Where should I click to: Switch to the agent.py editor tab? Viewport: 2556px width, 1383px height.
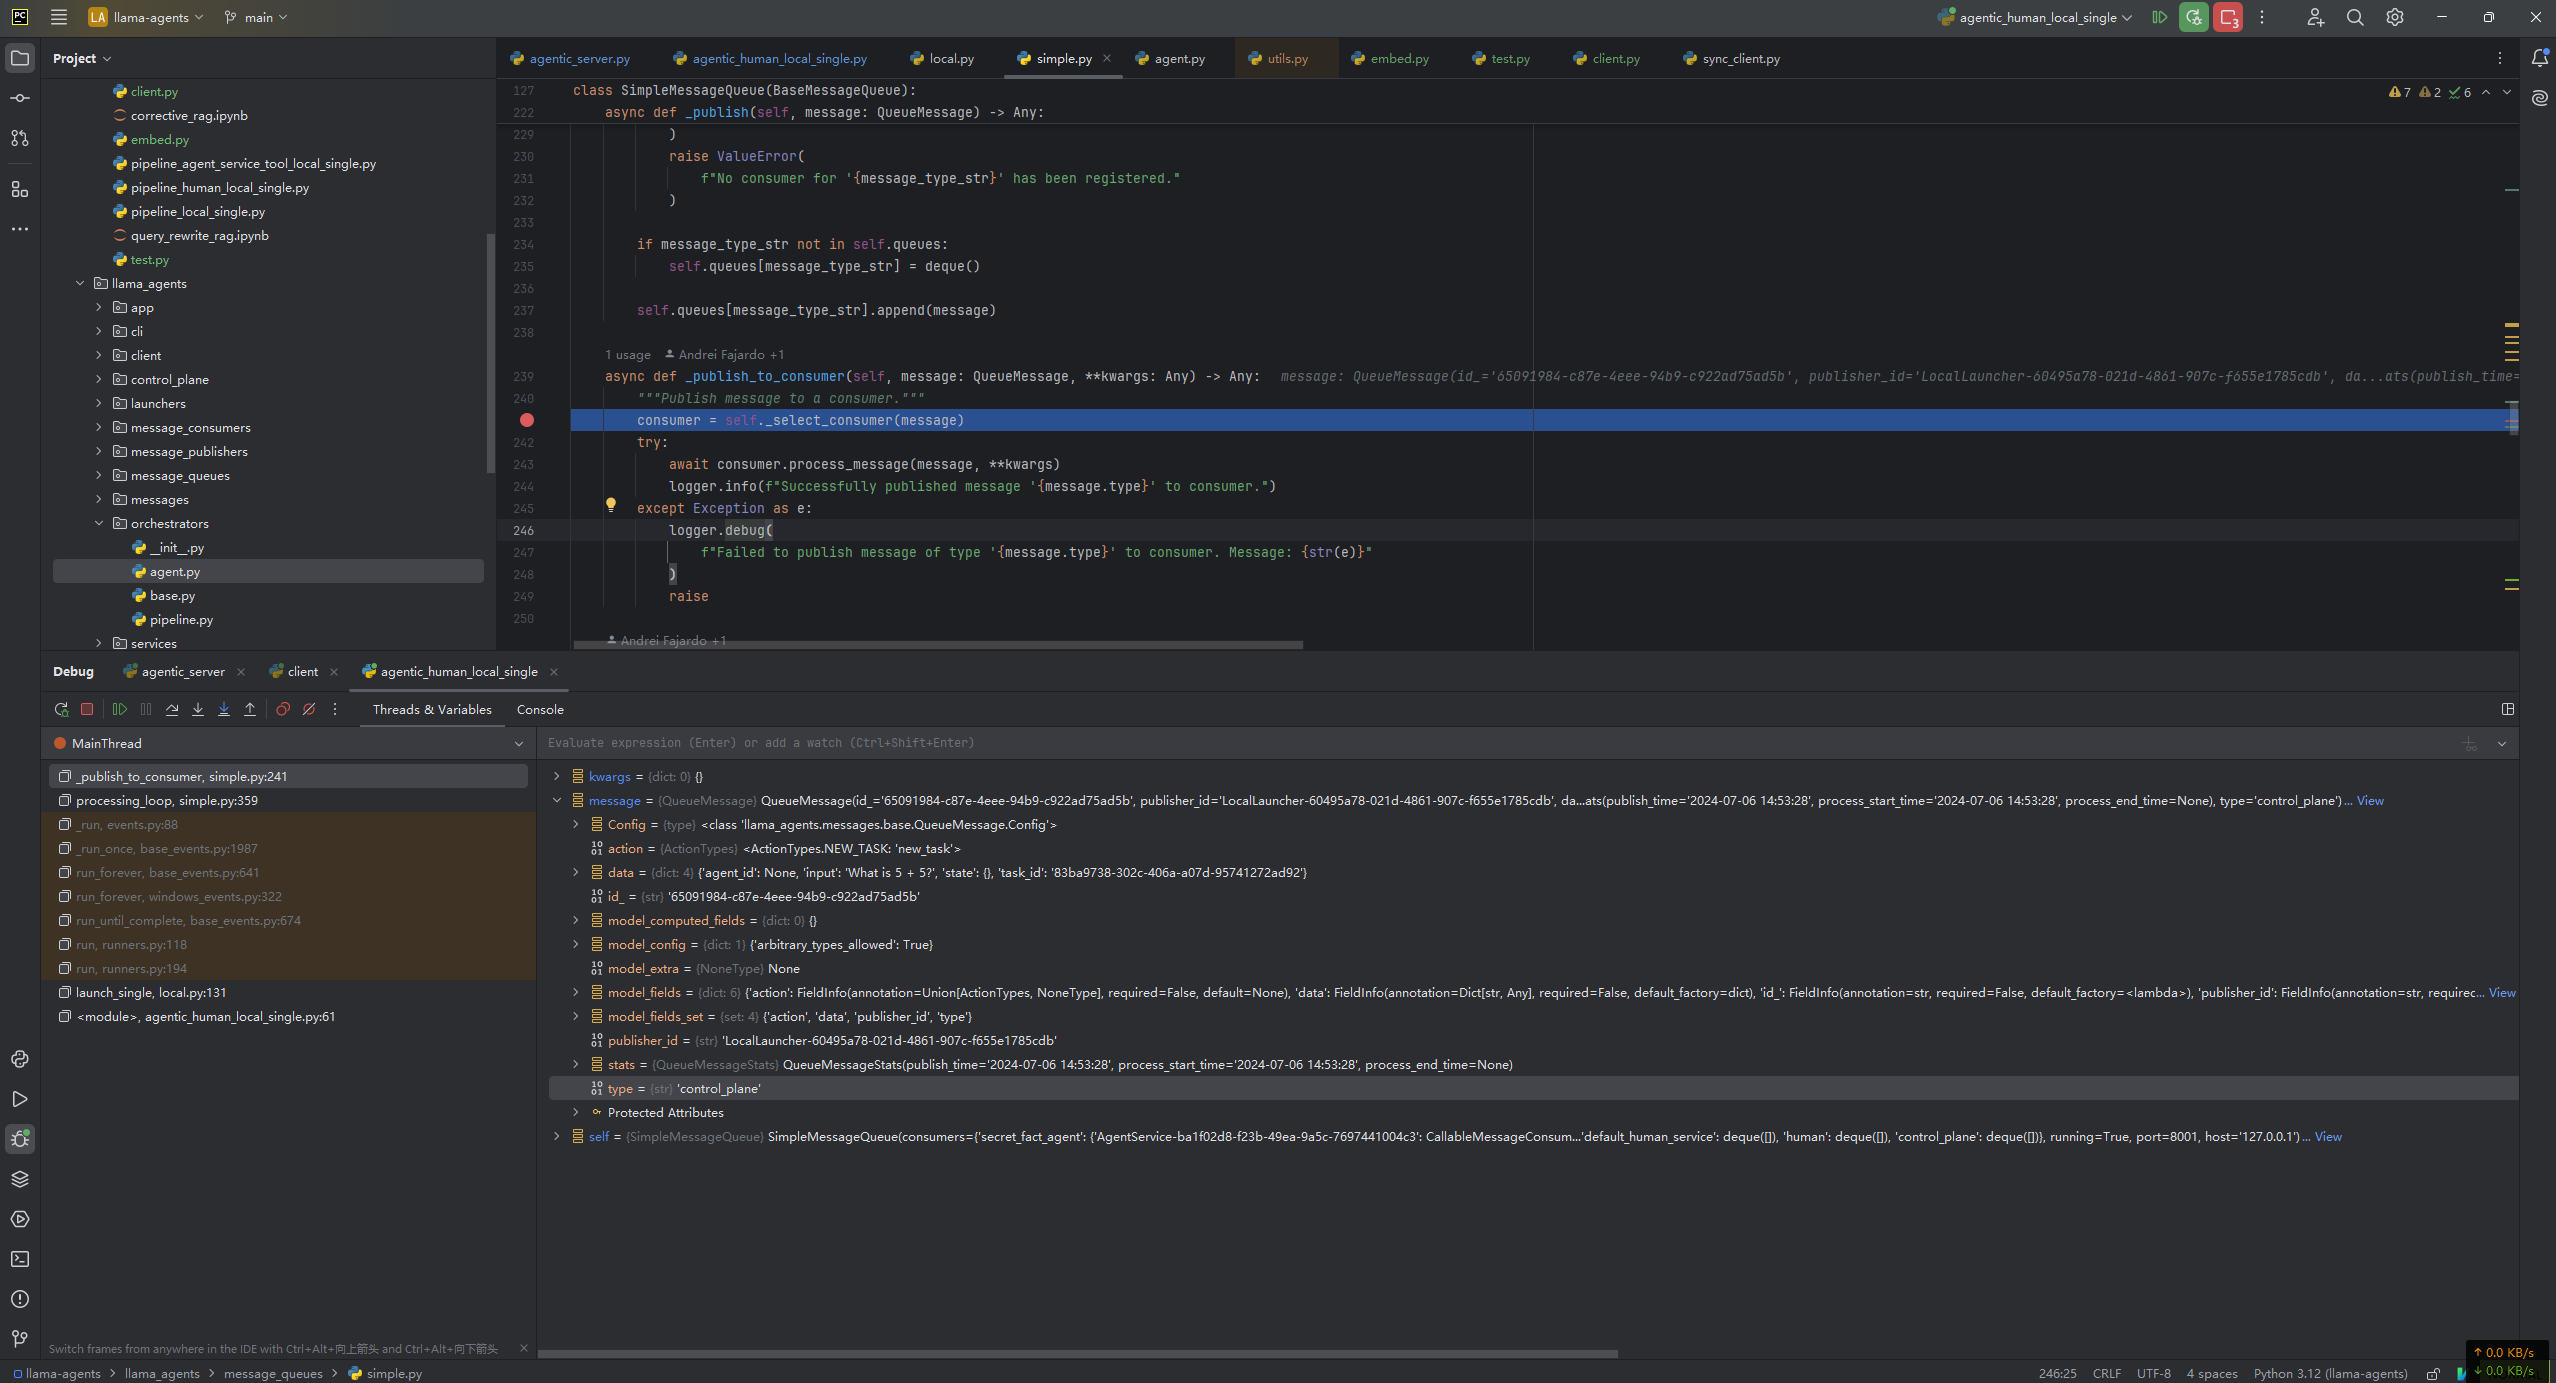coord(1178,59)
